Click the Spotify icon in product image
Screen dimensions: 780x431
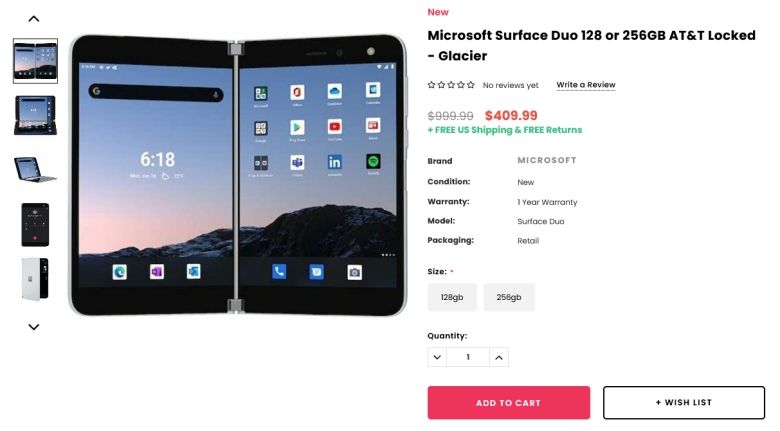point(373,161)
